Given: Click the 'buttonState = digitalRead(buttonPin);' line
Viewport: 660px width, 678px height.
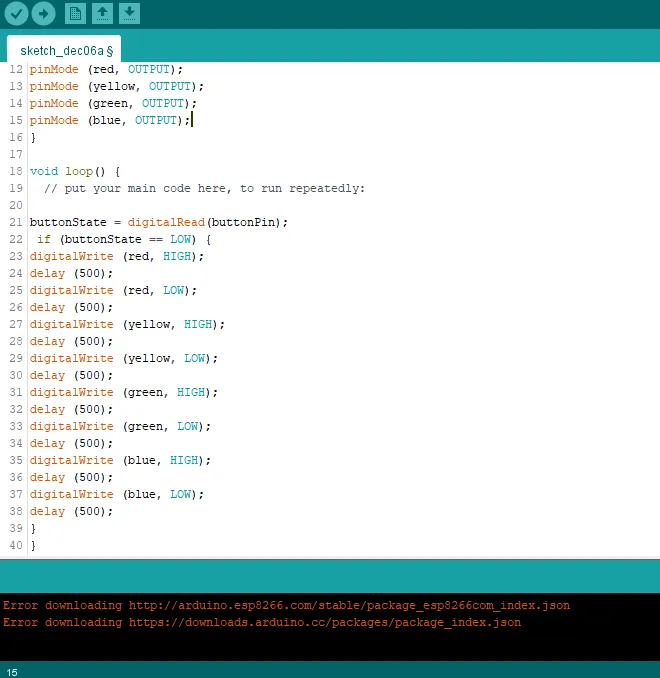Looking at the screenshot, I should click(x=159, y=223).
